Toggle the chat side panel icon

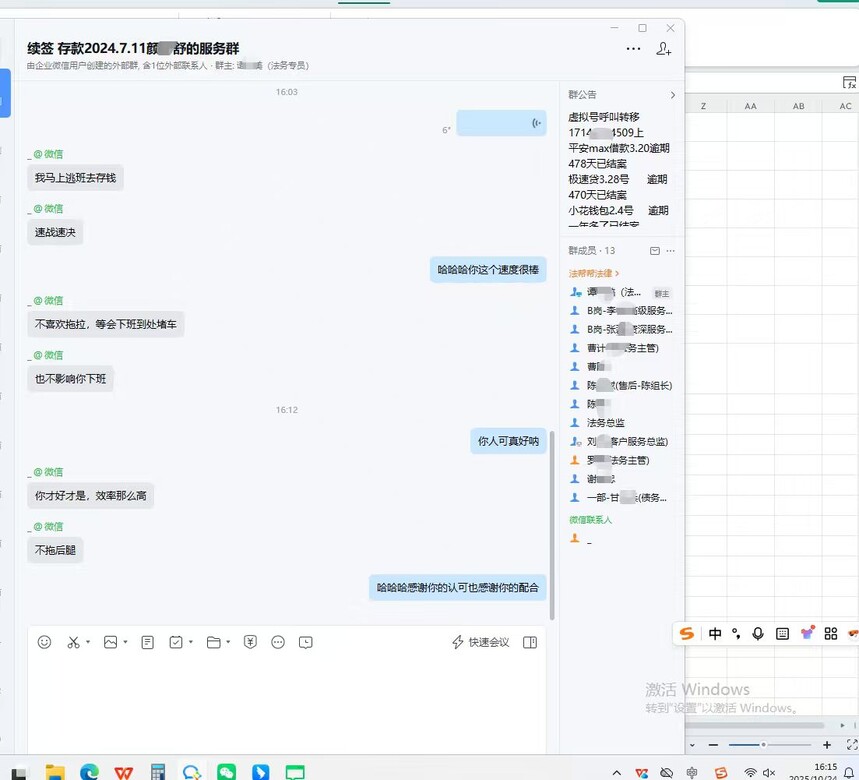(x=530, y=642)
